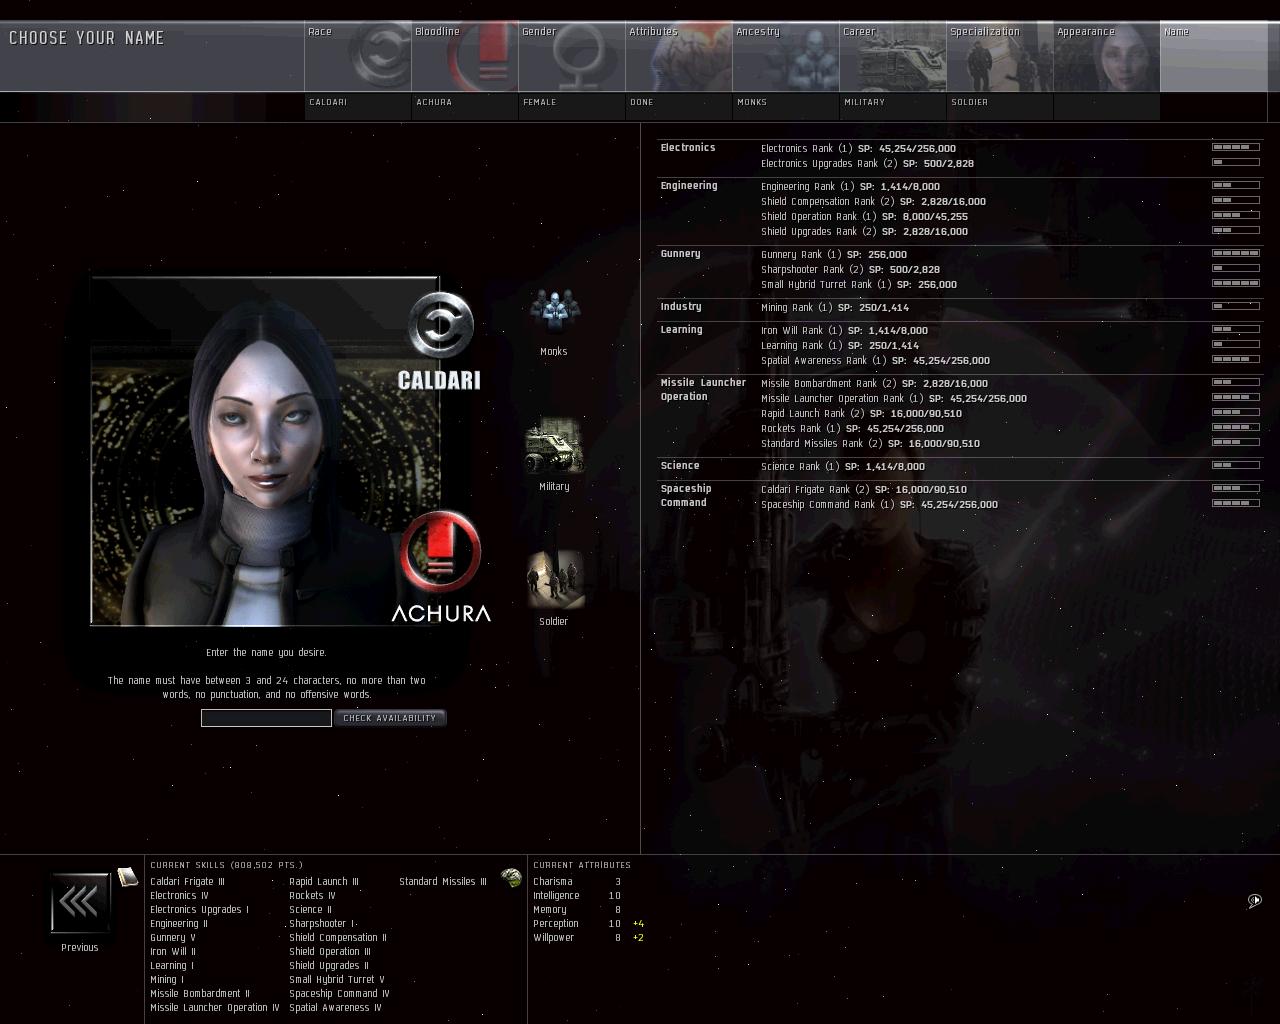This screenshot has height=1024, width=1280.
Task: Click the Caldari race logo on portrait
Action: 440,340
